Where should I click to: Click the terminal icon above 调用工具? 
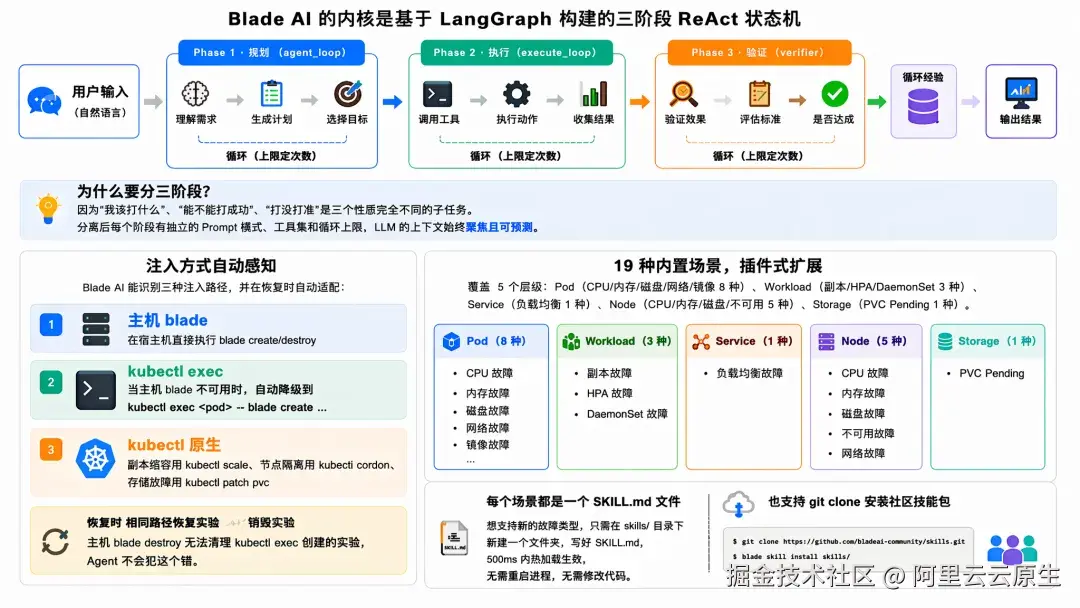437,94
